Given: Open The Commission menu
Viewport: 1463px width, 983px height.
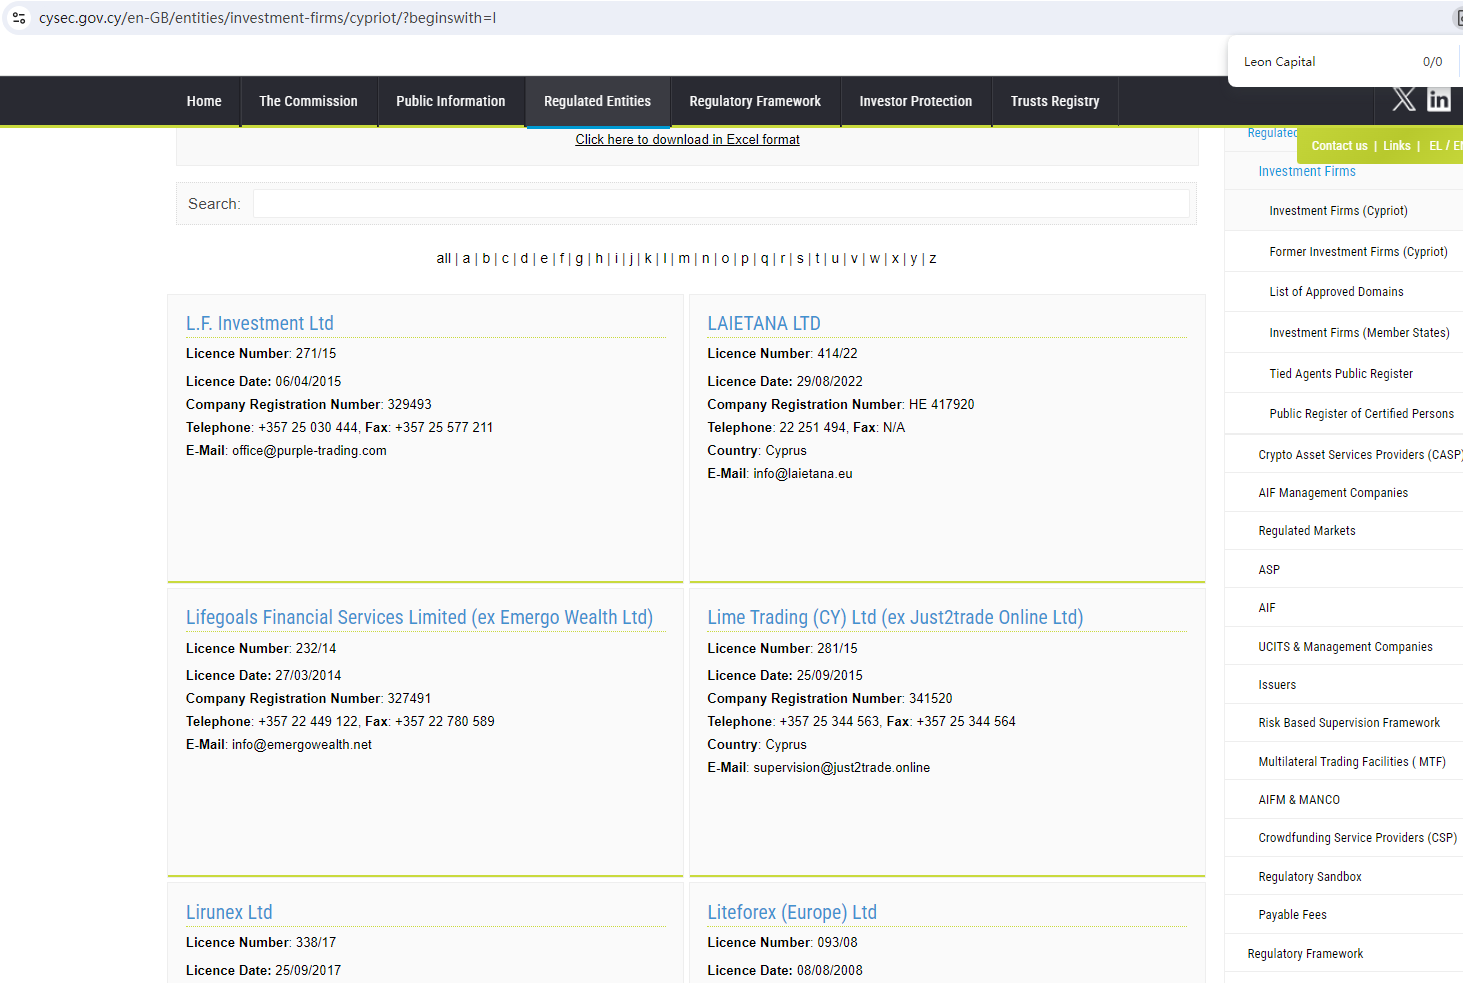Looking at the screenshot, I should click(x=308, y=101).
